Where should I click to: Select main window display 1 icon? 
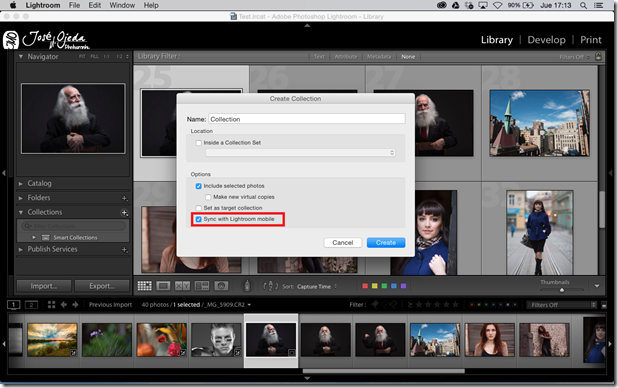tap(13, 305)
